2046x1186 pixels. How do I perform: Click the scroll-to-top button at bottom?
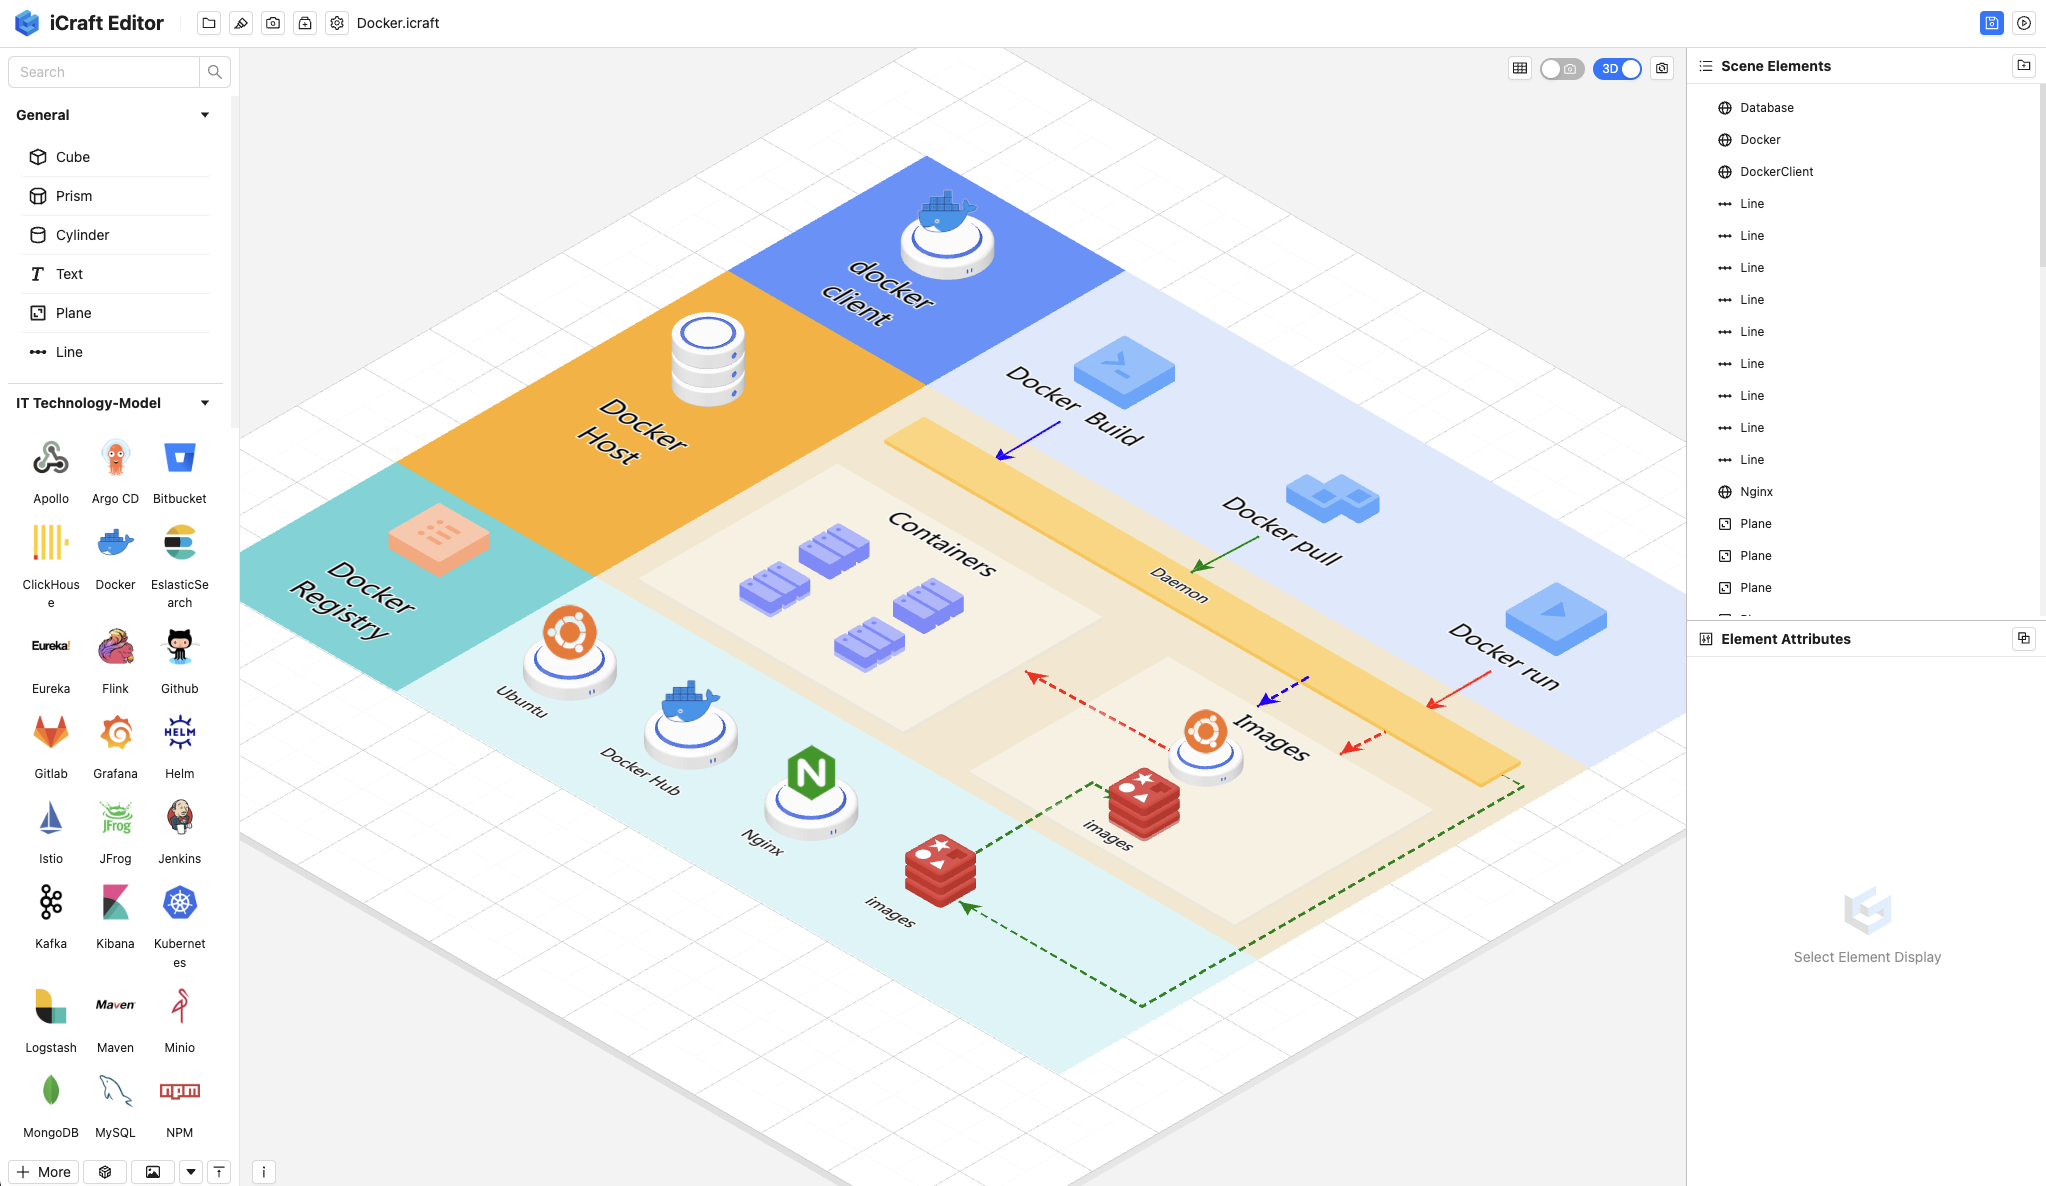[x=219, y=1172]
